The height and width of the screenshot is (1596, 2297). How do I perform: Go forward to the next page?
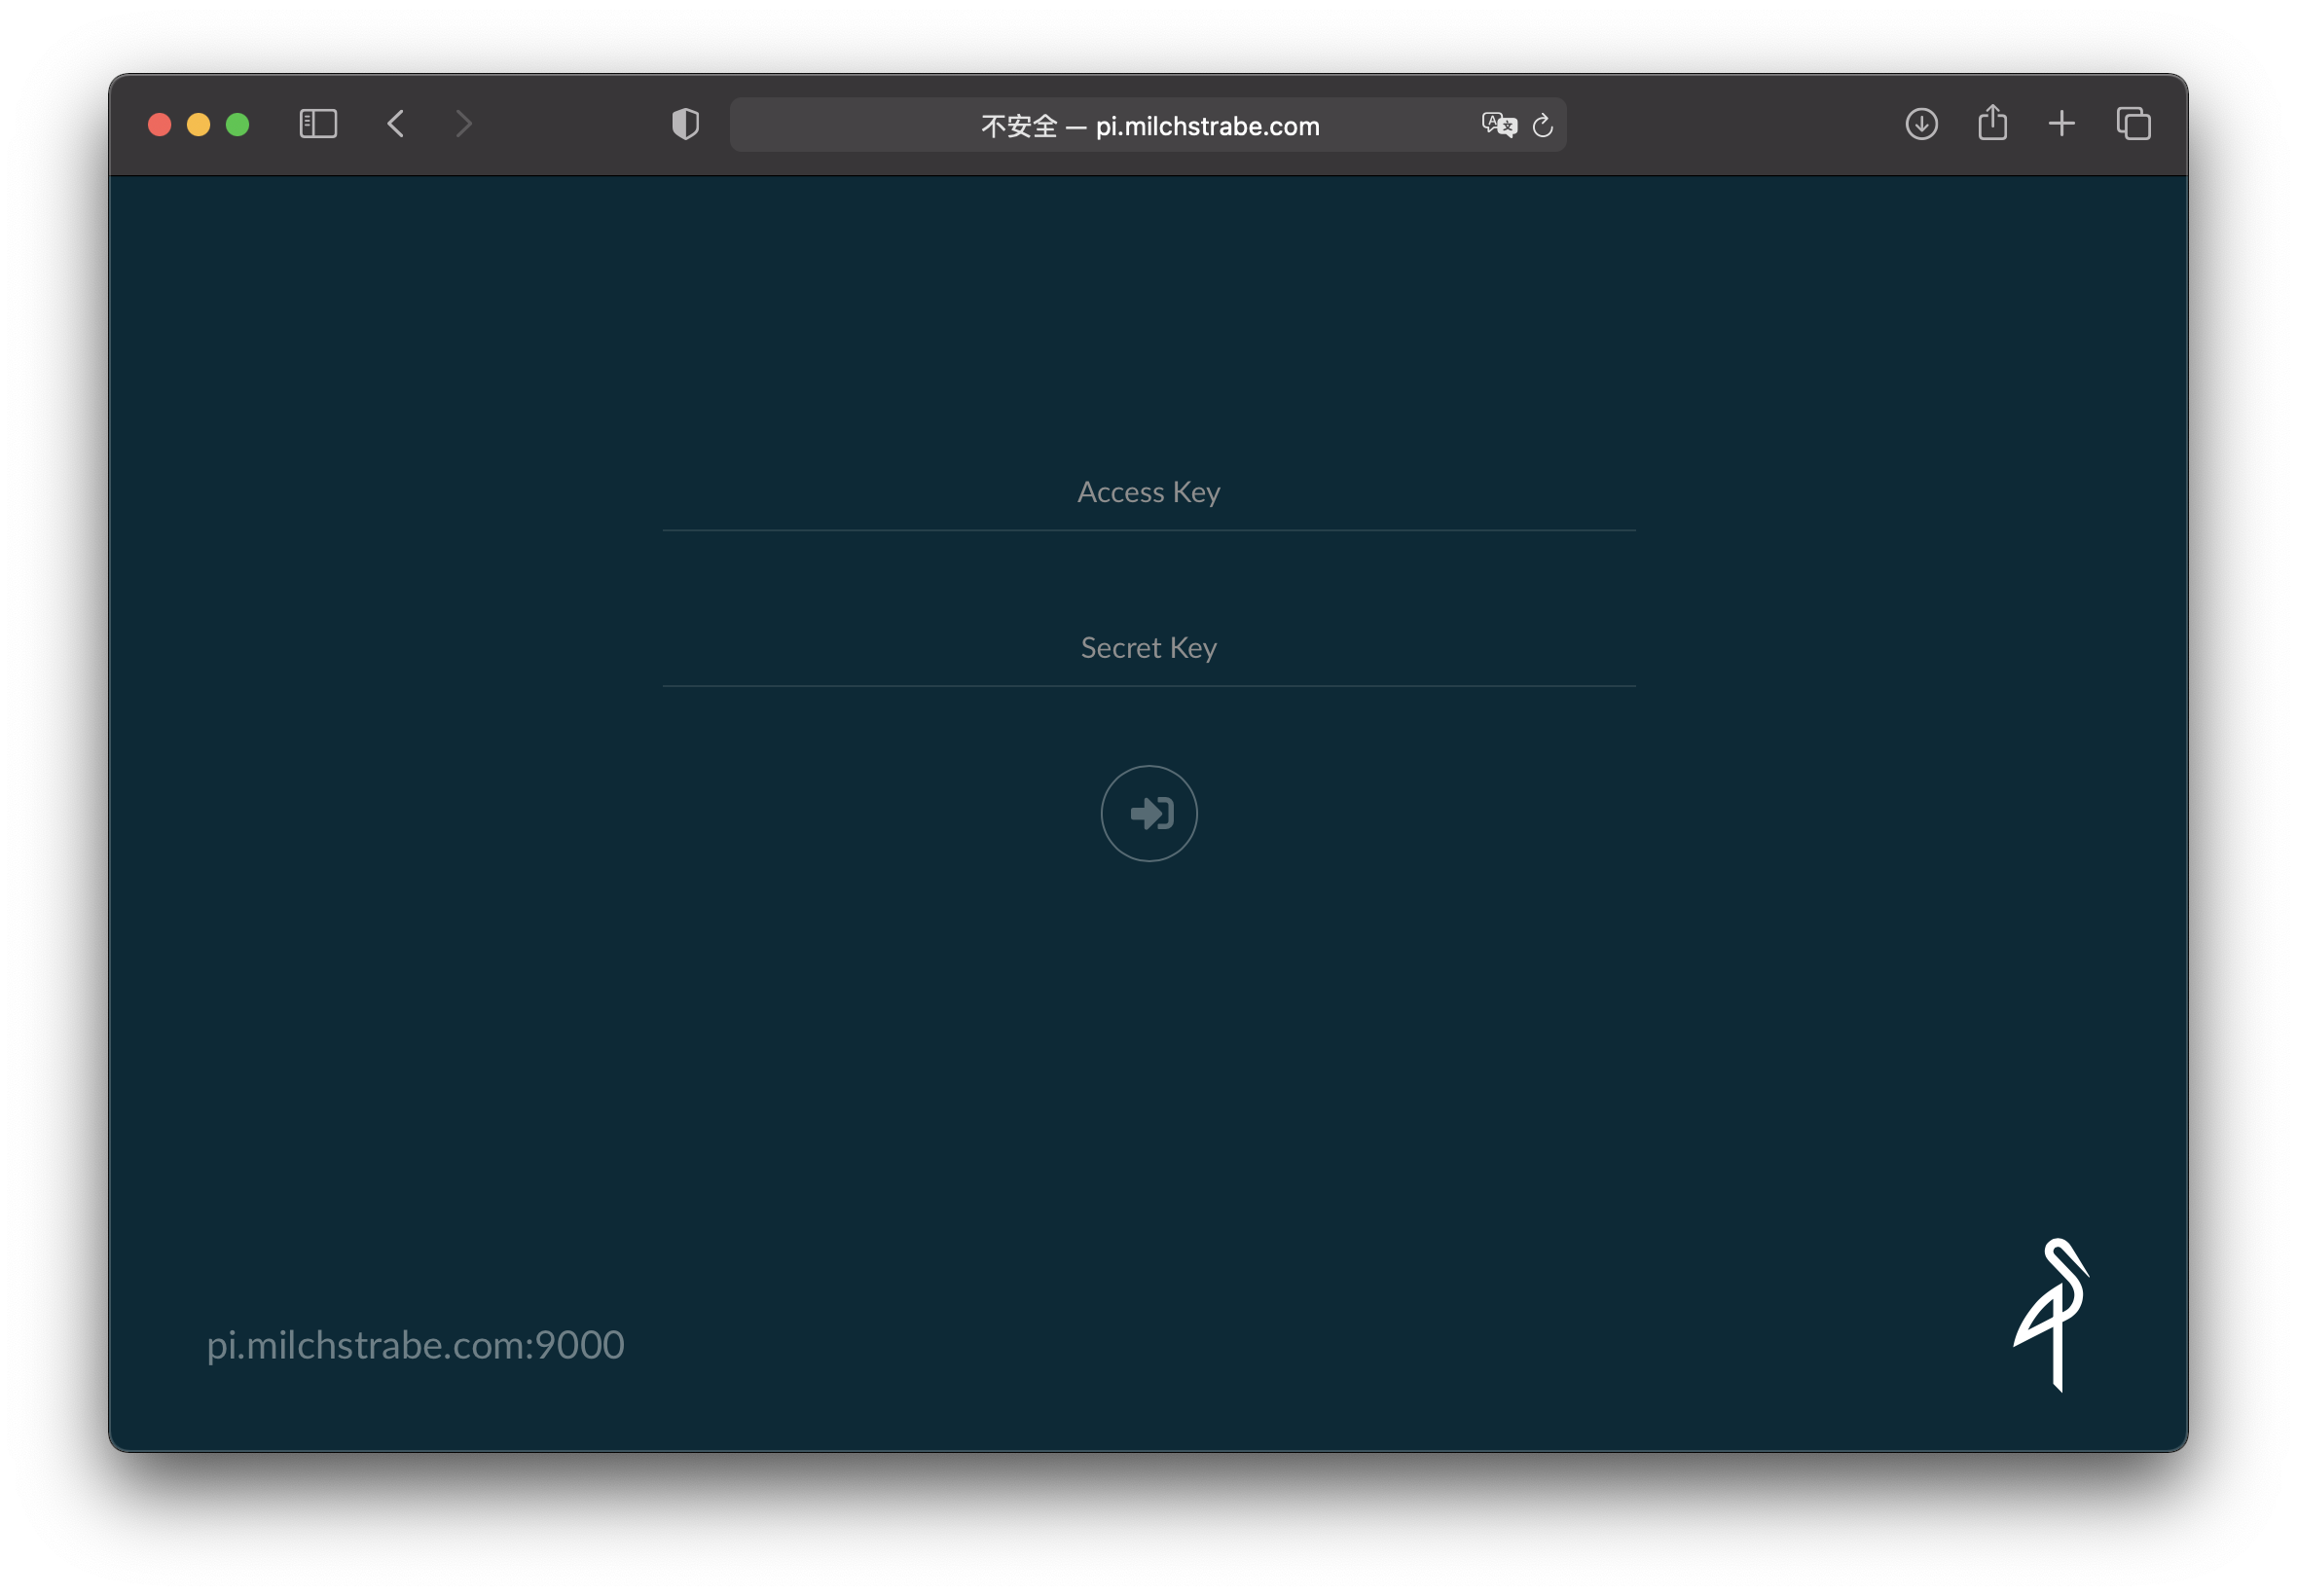pos(463,124)
